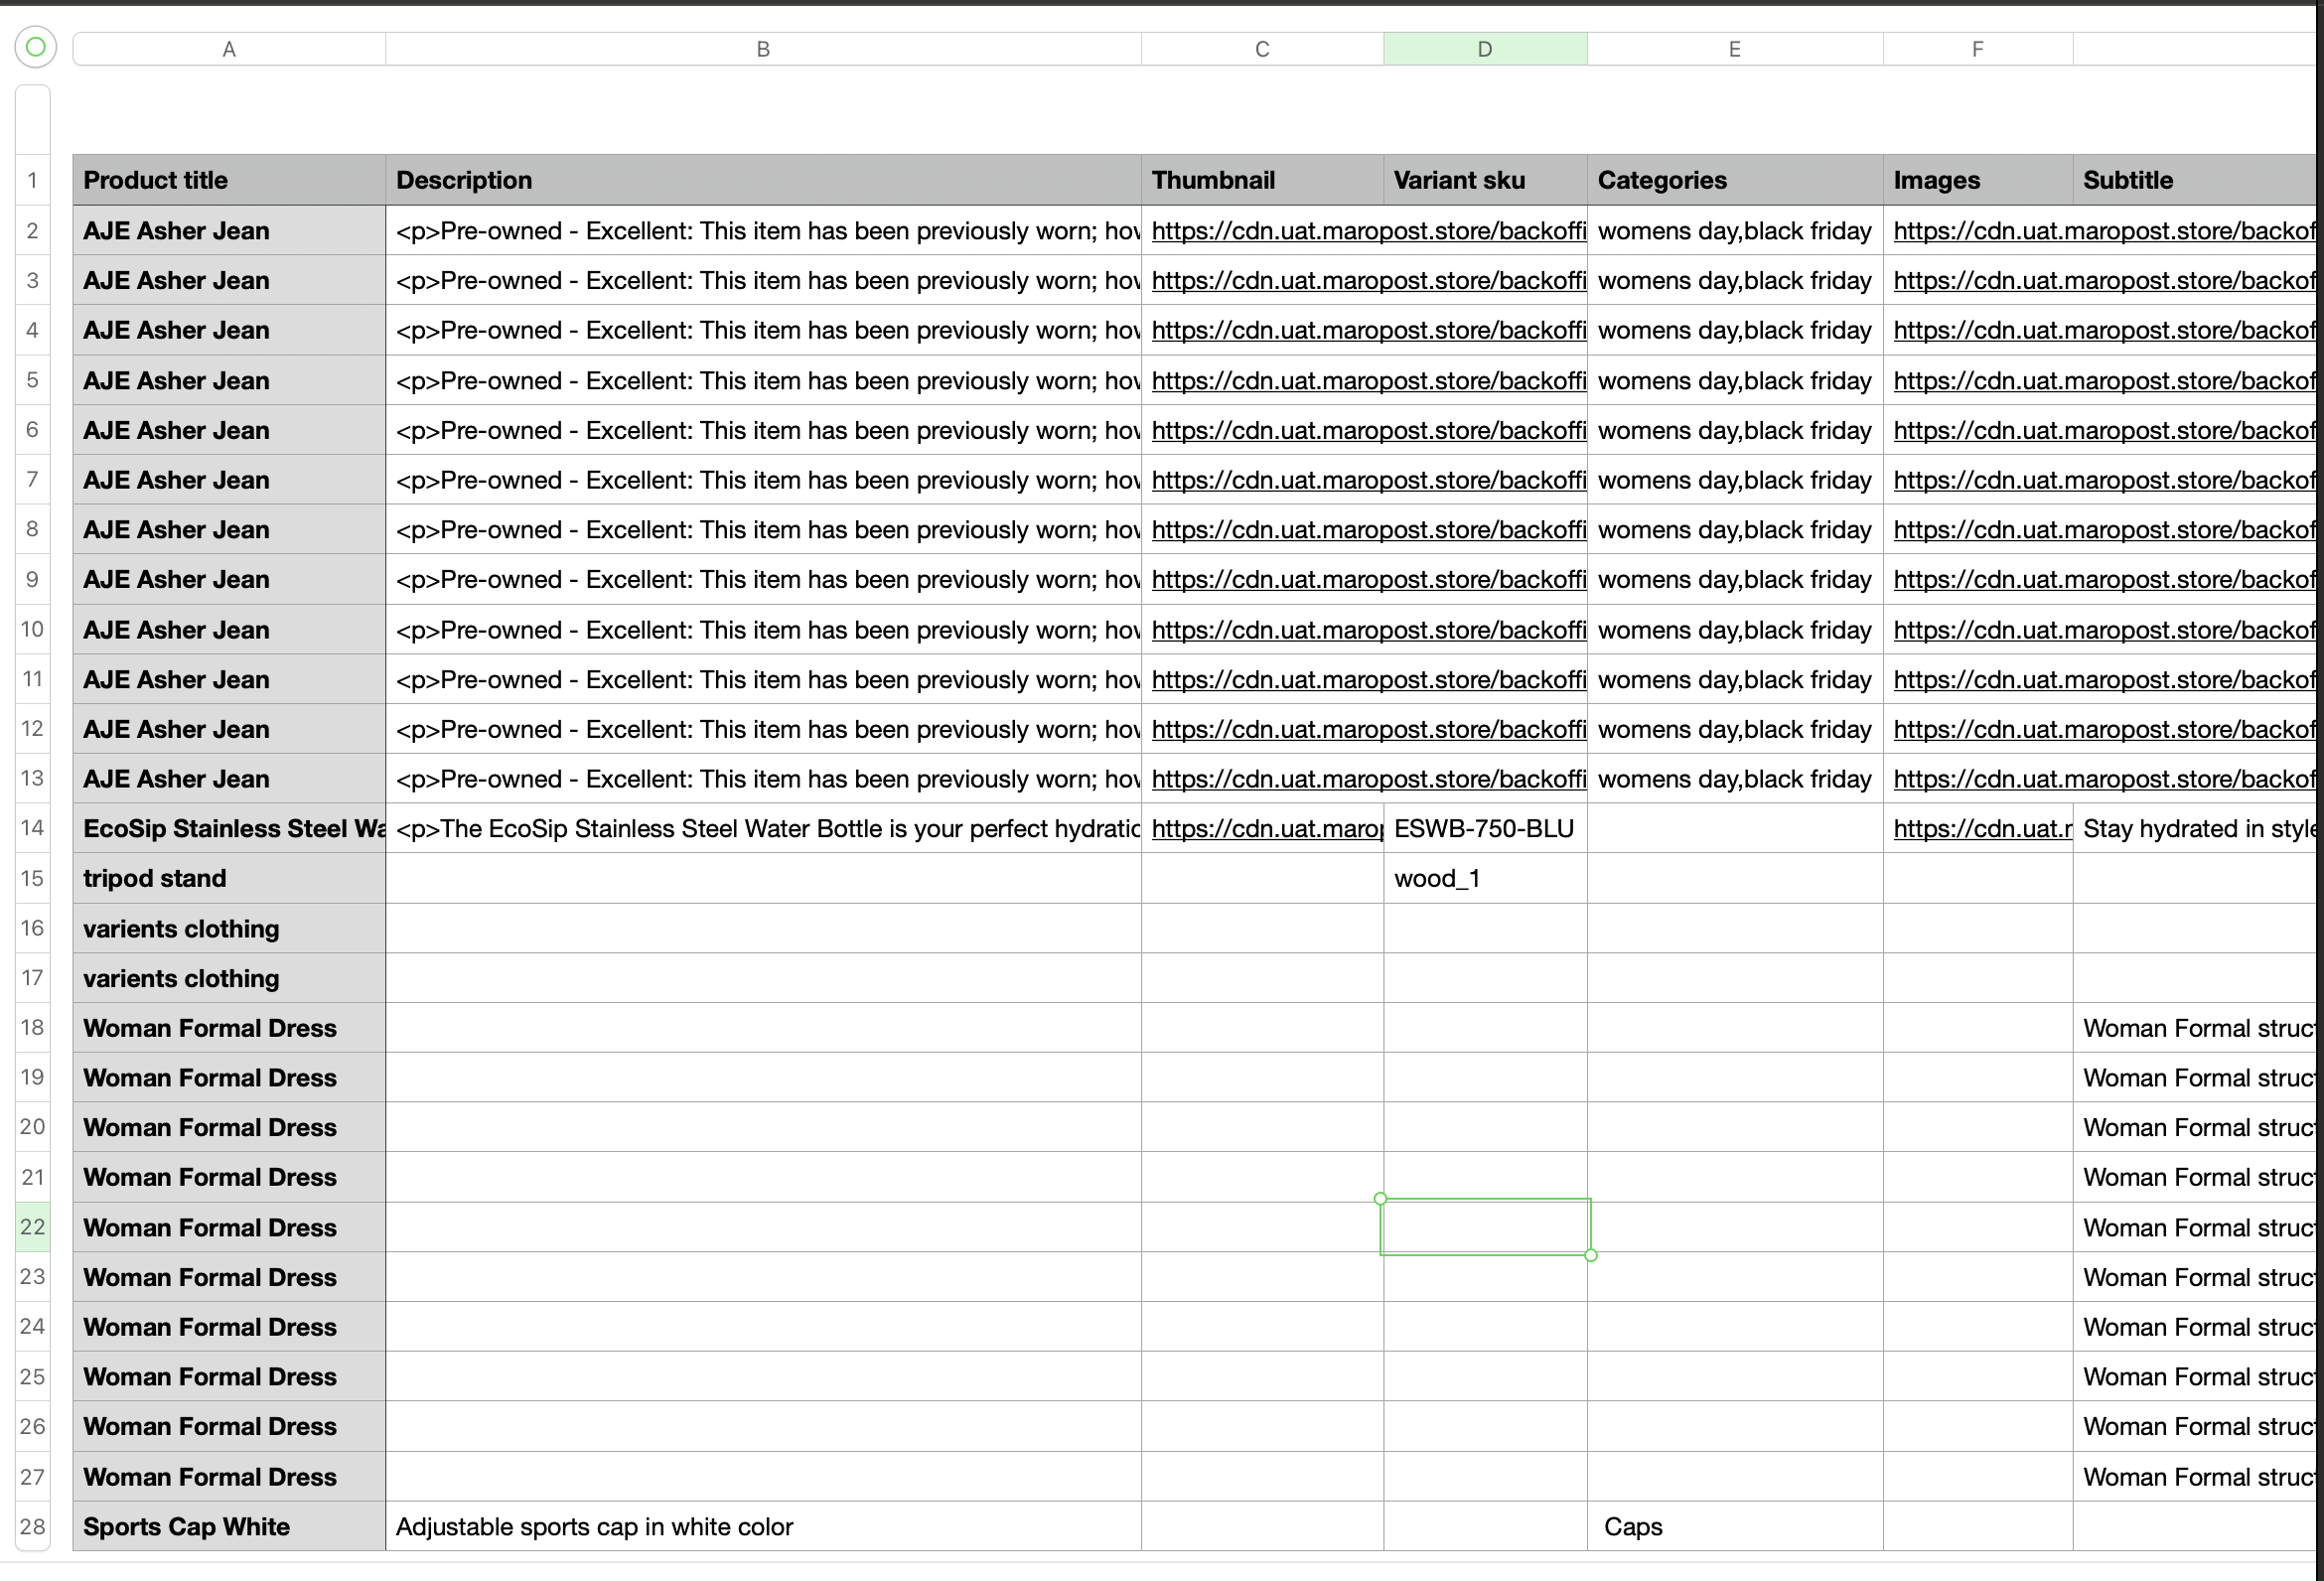The width and height of the screenshot is (2324, 1581).
Task: Open the thumbnail link in row 2
Action: pyautogui.click(x=1367, y=231)
